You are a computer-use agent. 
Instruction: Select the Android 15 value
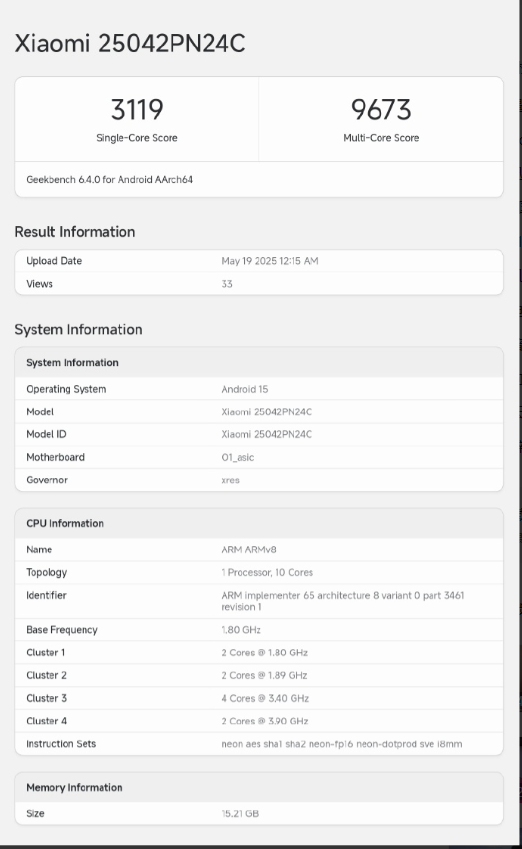tap(245, 389)
